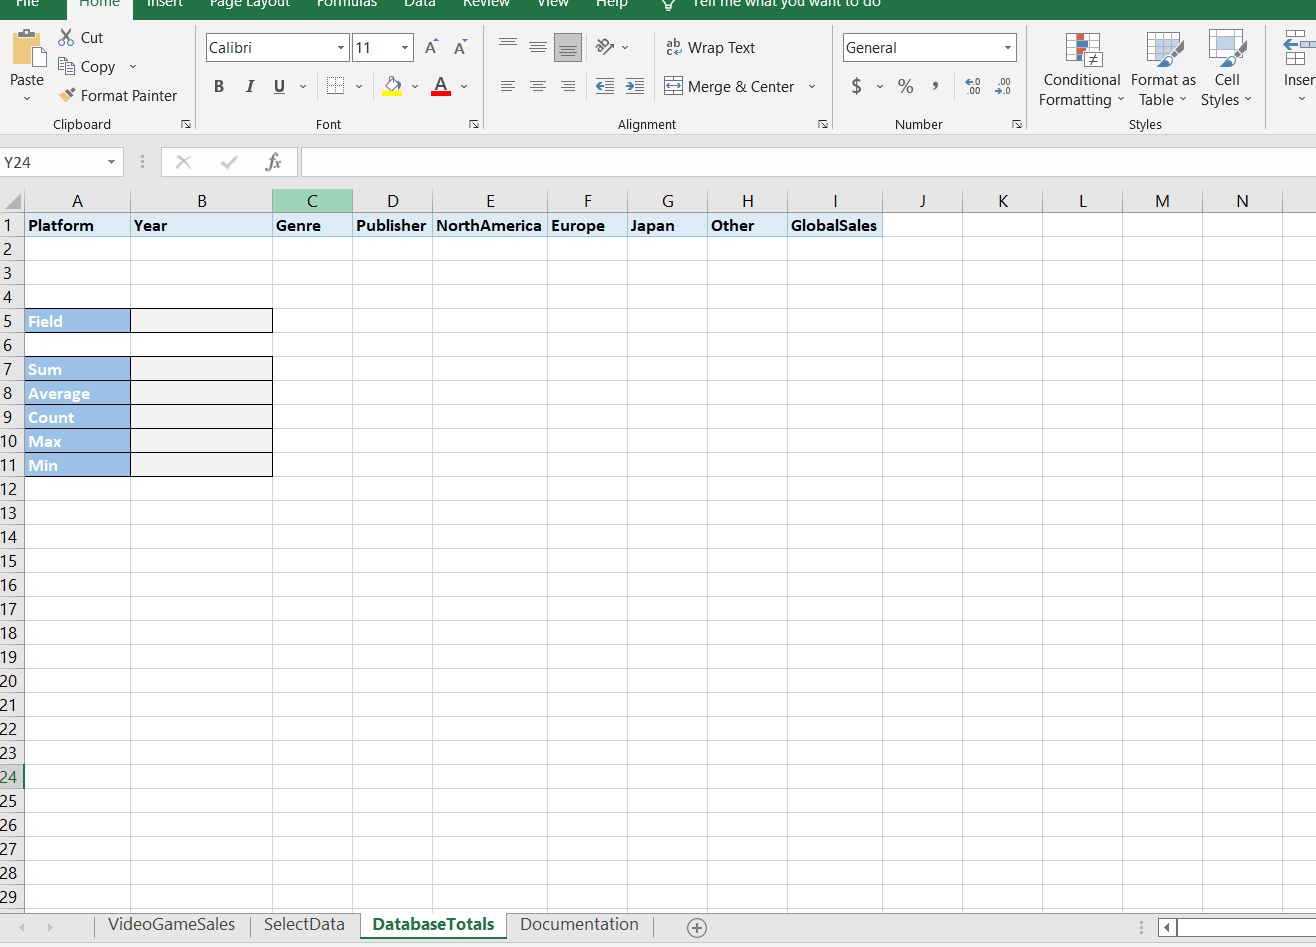The image size is (1316, 947).
Task: Add a new worksheet with the plus button
Action: coord(696,928)
